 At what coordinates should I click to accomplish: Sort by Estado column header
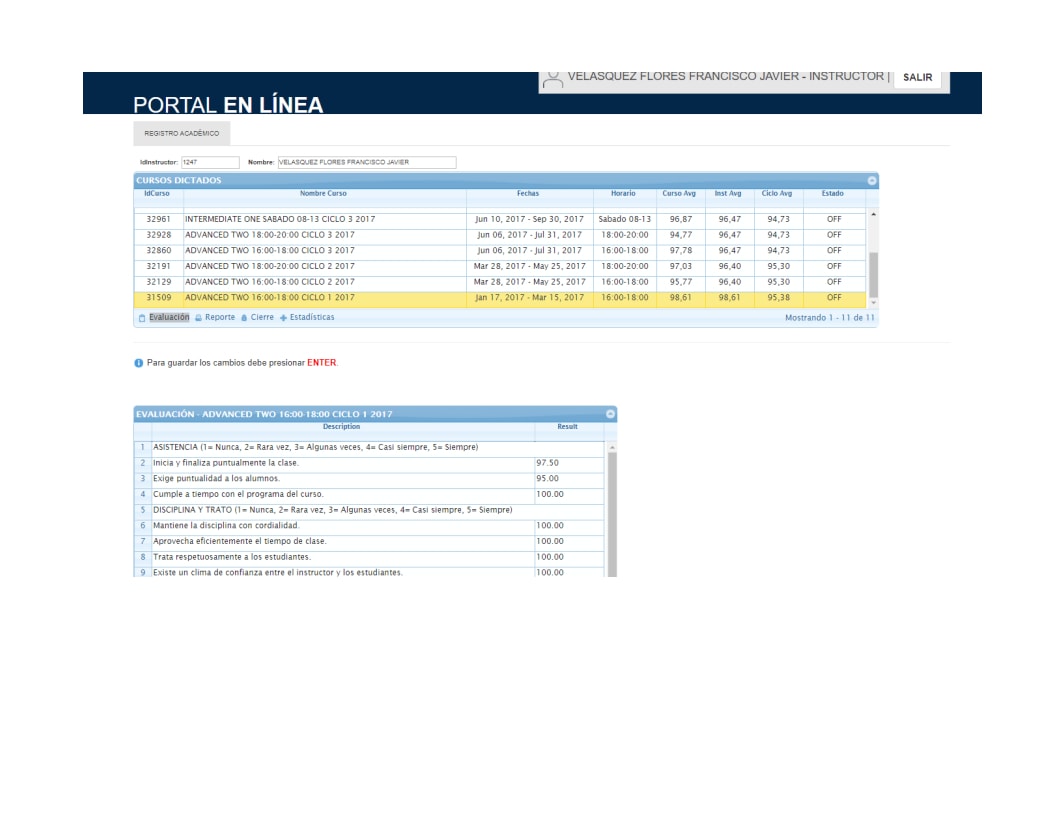click(833, 194)
